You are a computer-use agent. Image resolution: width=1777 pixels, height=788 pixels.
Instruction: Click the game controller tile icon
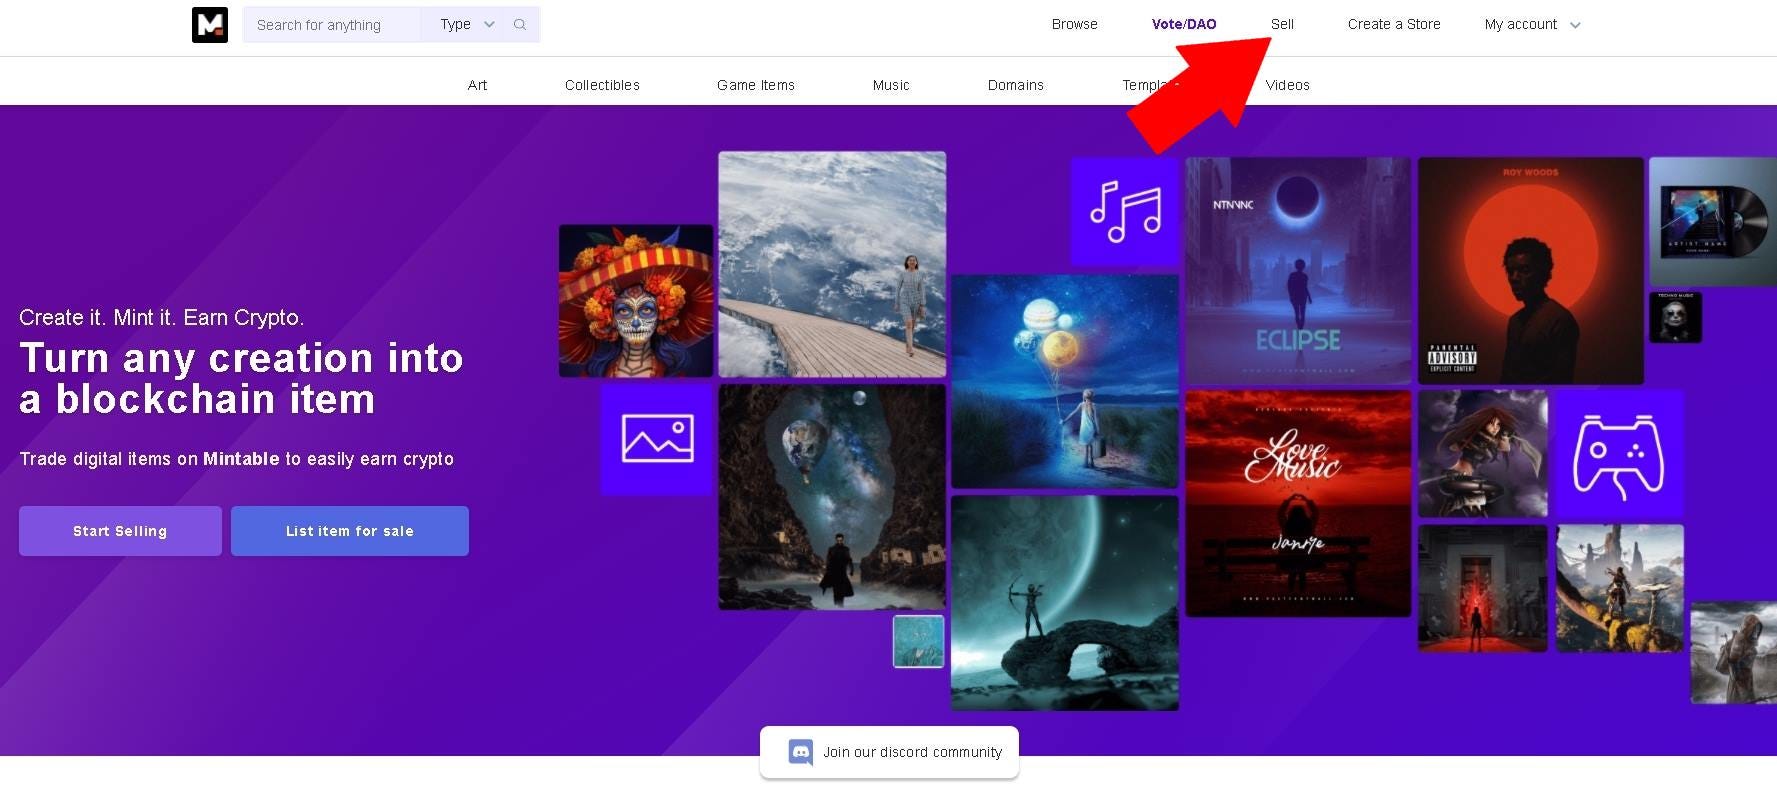click(1619, 454)
